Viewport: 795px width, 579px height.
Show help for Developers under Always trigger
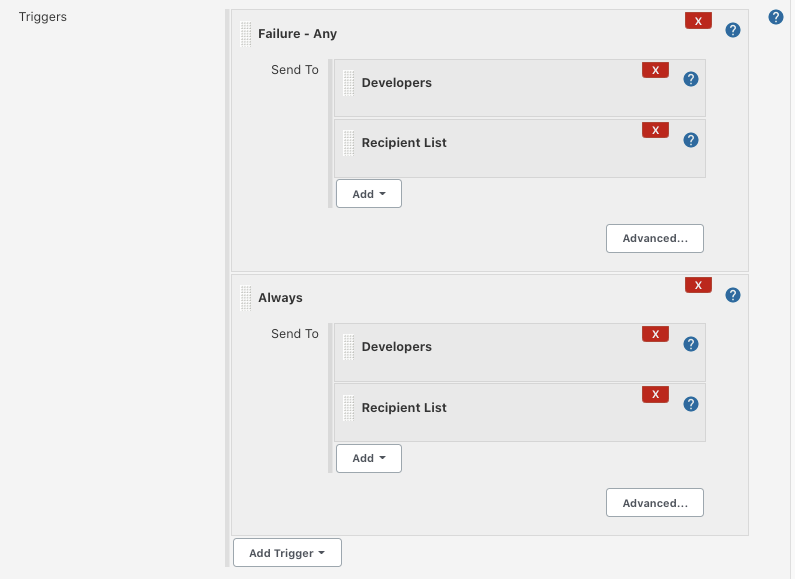690,344
